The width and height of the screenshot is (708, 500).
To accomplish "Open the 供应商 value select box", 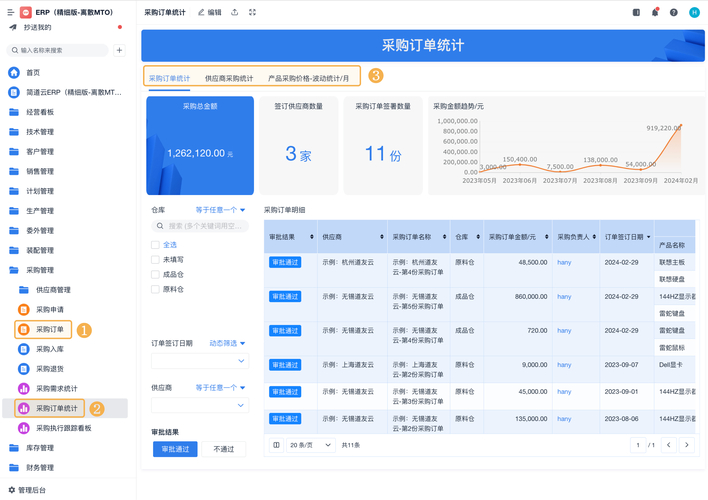I will pos(200,405).
